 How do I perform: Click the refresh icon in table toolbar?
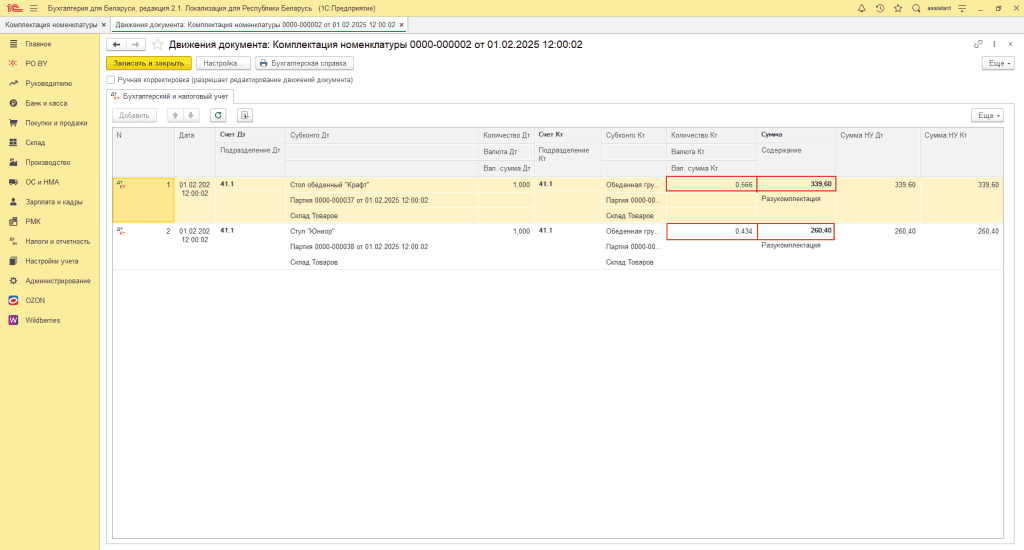coord(218,115)
